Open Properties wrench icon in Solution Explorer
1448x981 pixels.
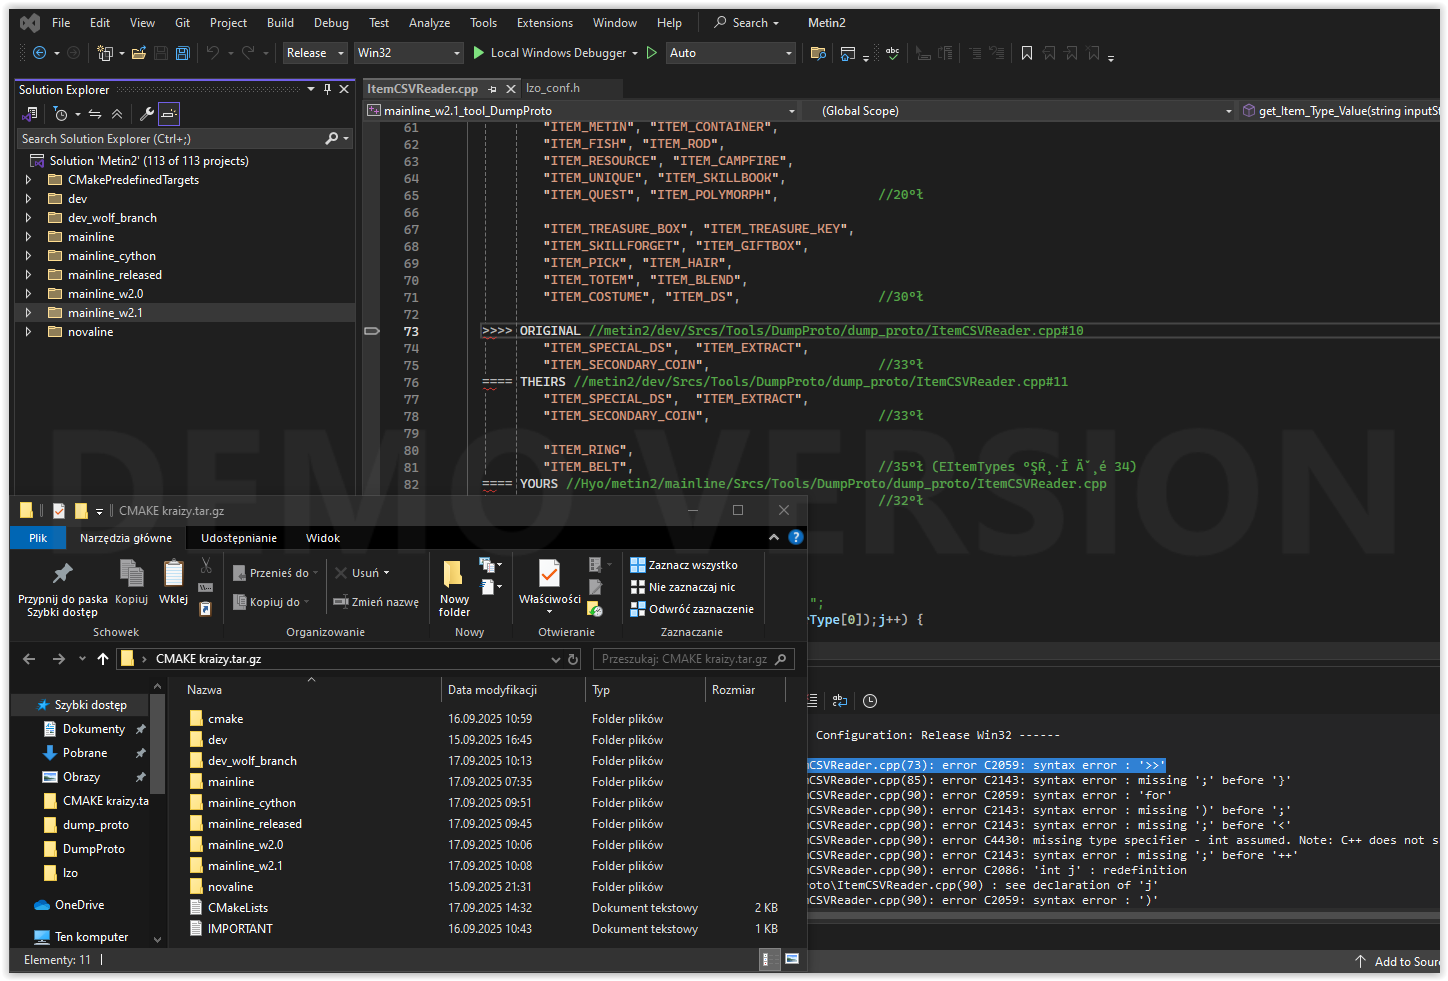[x=147, y=114]
